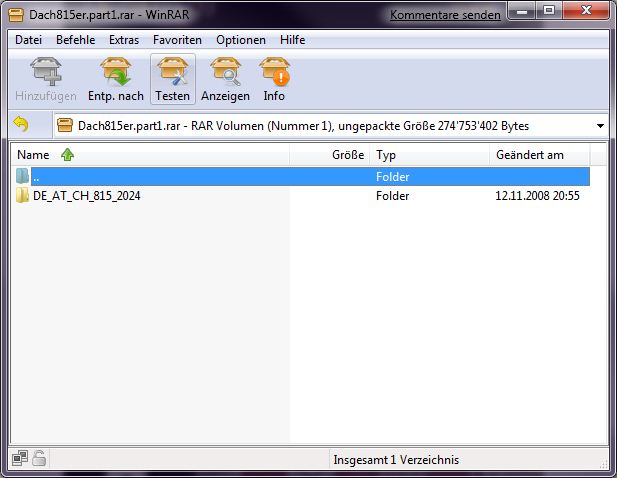Click 'Insgesamt 1 Verzeichnis' status text
The width and height of the screenshot is (617, 478).
[396, 460]
